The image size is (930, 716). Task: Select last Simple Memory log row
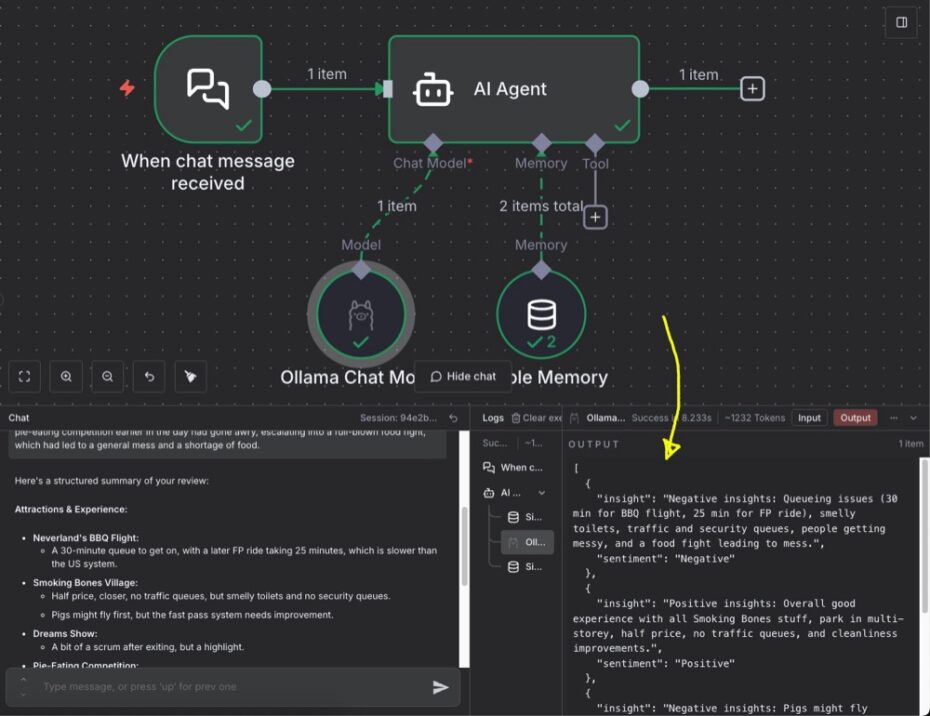click(x=527, y=567)
